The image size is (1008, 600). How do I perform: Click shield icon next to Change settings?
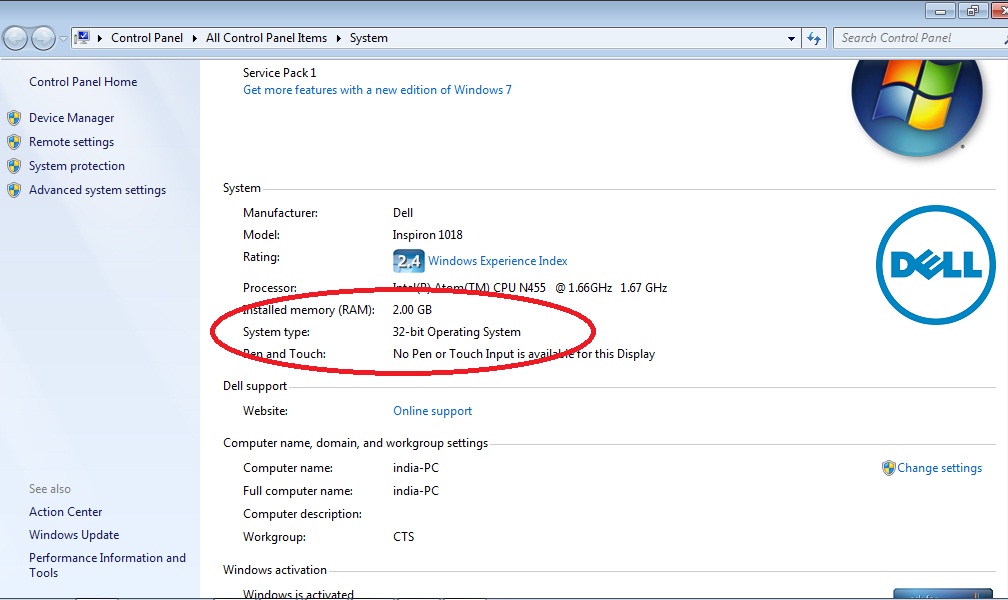pos(888,468)
